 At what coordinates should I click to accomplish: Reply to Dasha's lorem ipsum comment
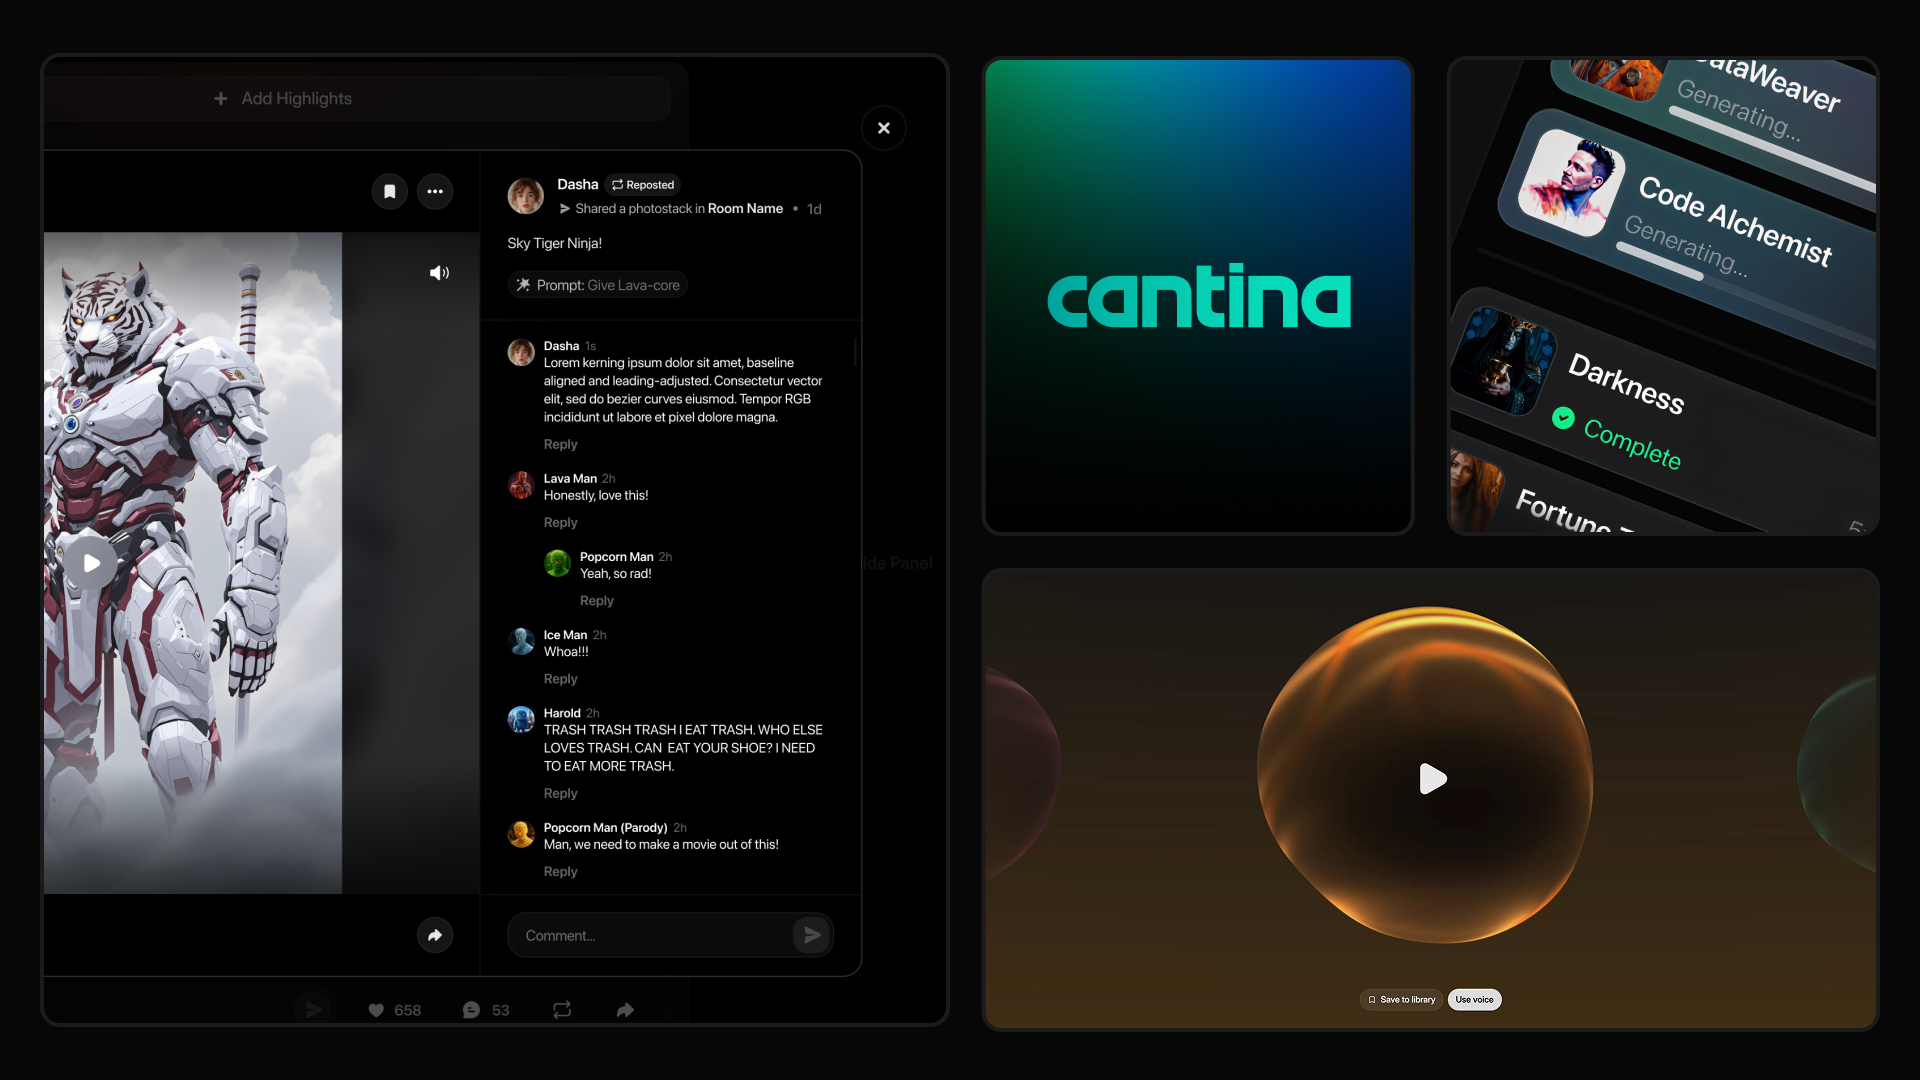coord(561,444)
